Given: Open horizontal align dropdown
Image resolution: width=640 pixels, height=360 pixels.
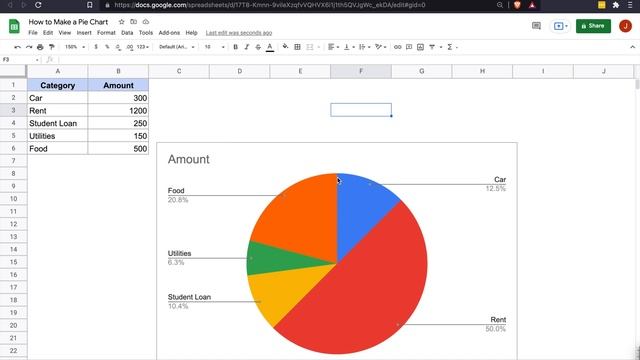Looking at the screenshot, I should (x=333, y=47).
